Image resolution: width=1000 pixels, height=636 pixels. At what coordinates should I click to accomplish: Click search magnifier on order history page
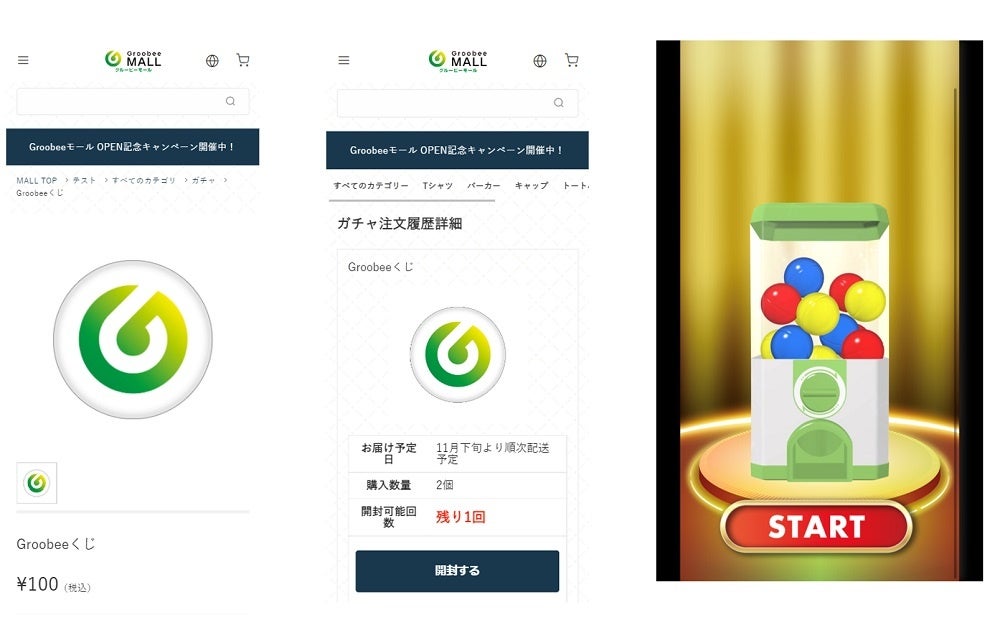(559, 103)
